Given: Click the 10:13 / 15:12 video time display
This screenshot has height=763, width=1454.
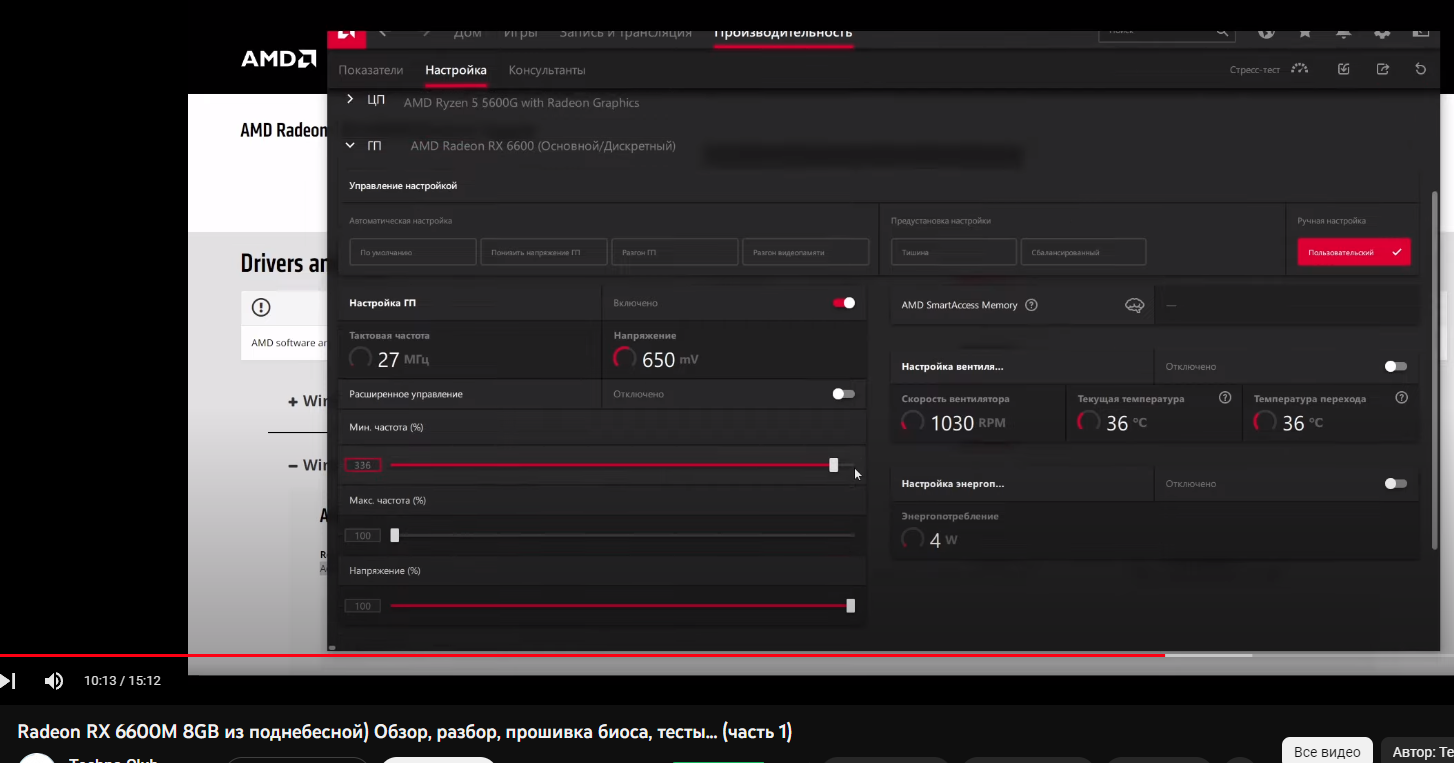Looking at the screenshot, I should (122, 681).
